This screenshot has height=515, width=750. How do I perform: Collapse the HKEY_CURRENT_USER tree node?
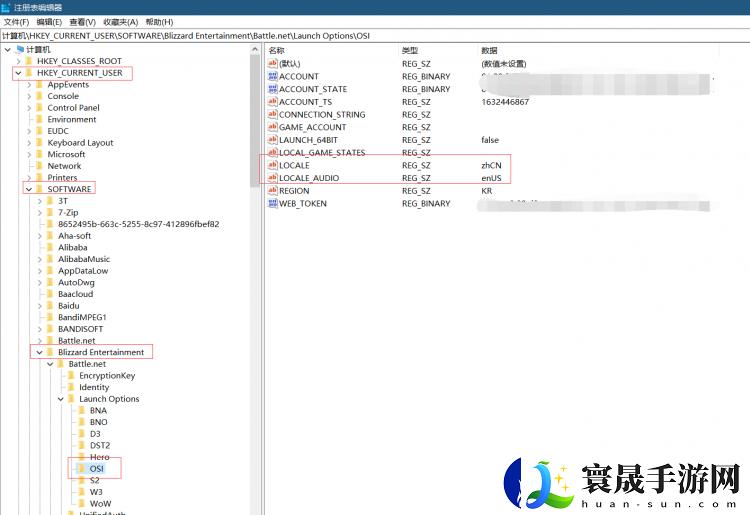pyautogui.click(x=18, y=73)
